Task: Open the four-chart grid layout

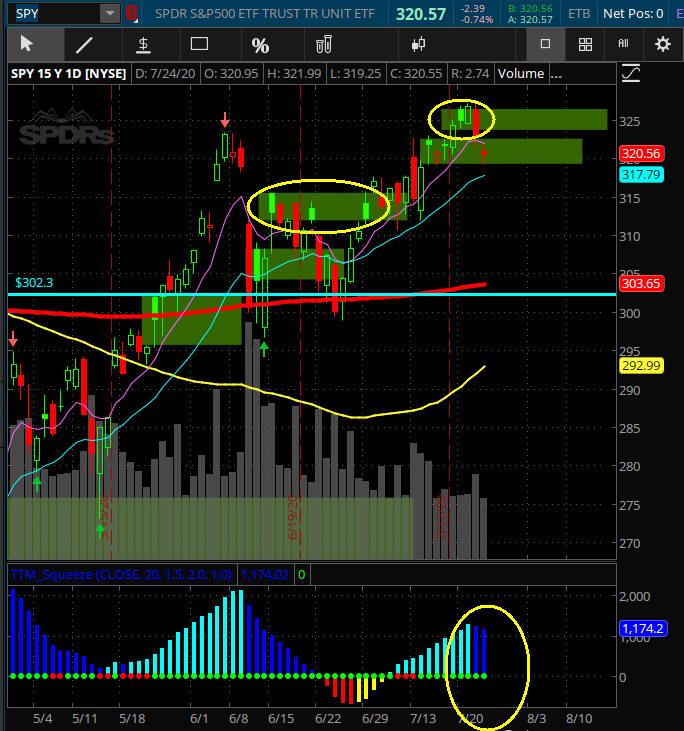Action: 585,44
